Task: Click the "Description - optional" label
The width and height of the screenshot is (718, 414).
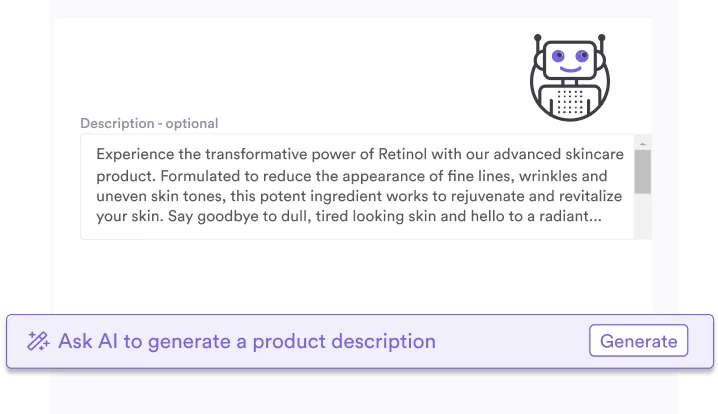Action: coord(149,123)
